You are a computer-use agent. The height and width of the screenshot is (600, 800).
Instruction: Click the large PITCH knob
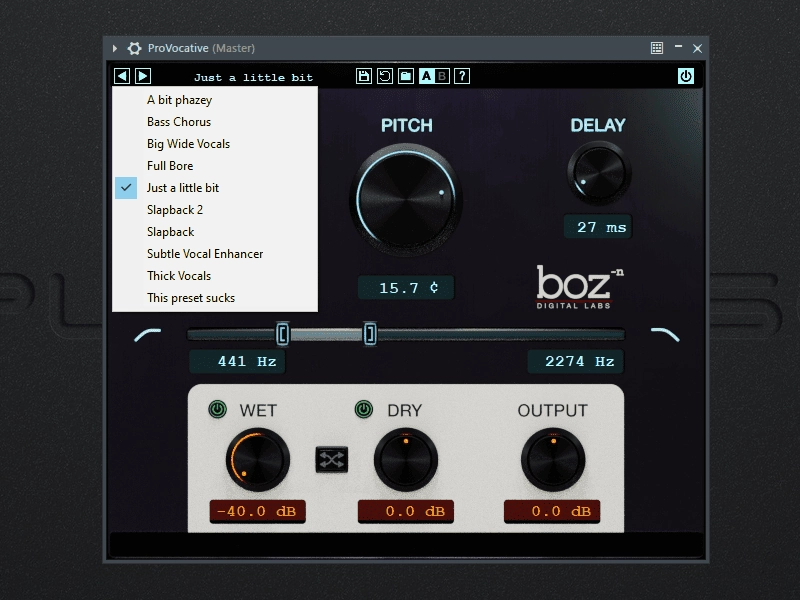[406, 200]
